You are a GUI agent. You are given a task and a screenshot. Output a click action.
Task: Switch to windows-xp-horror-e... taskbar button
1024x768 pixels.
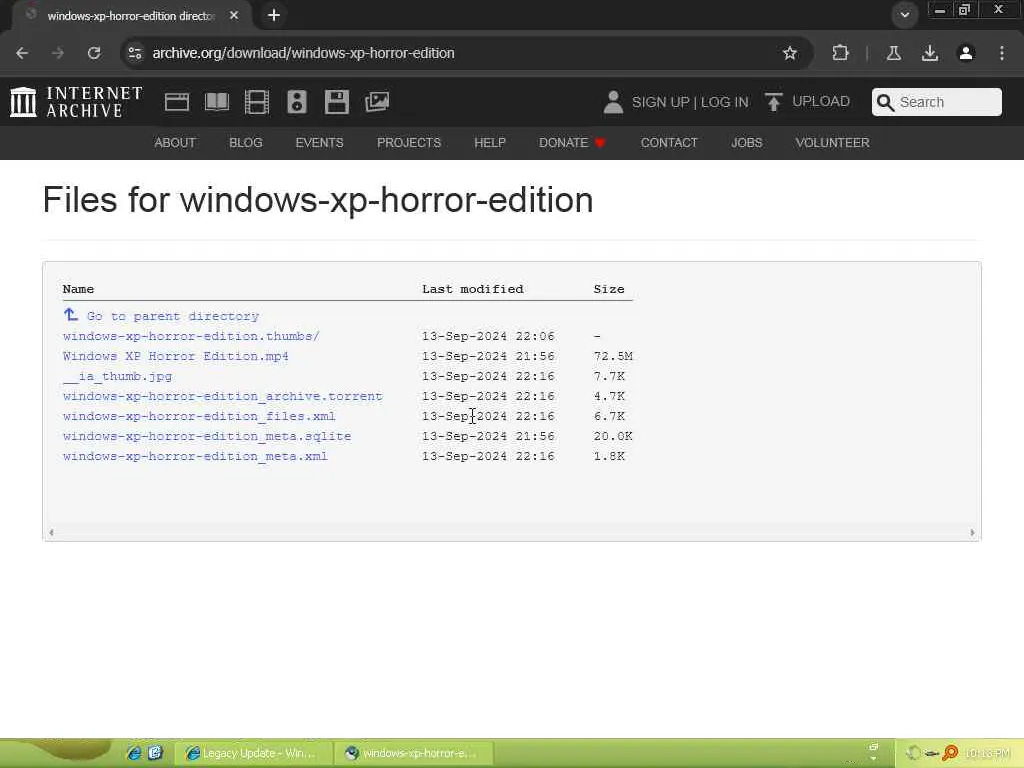pyautogui.click(x=414, y=753)
